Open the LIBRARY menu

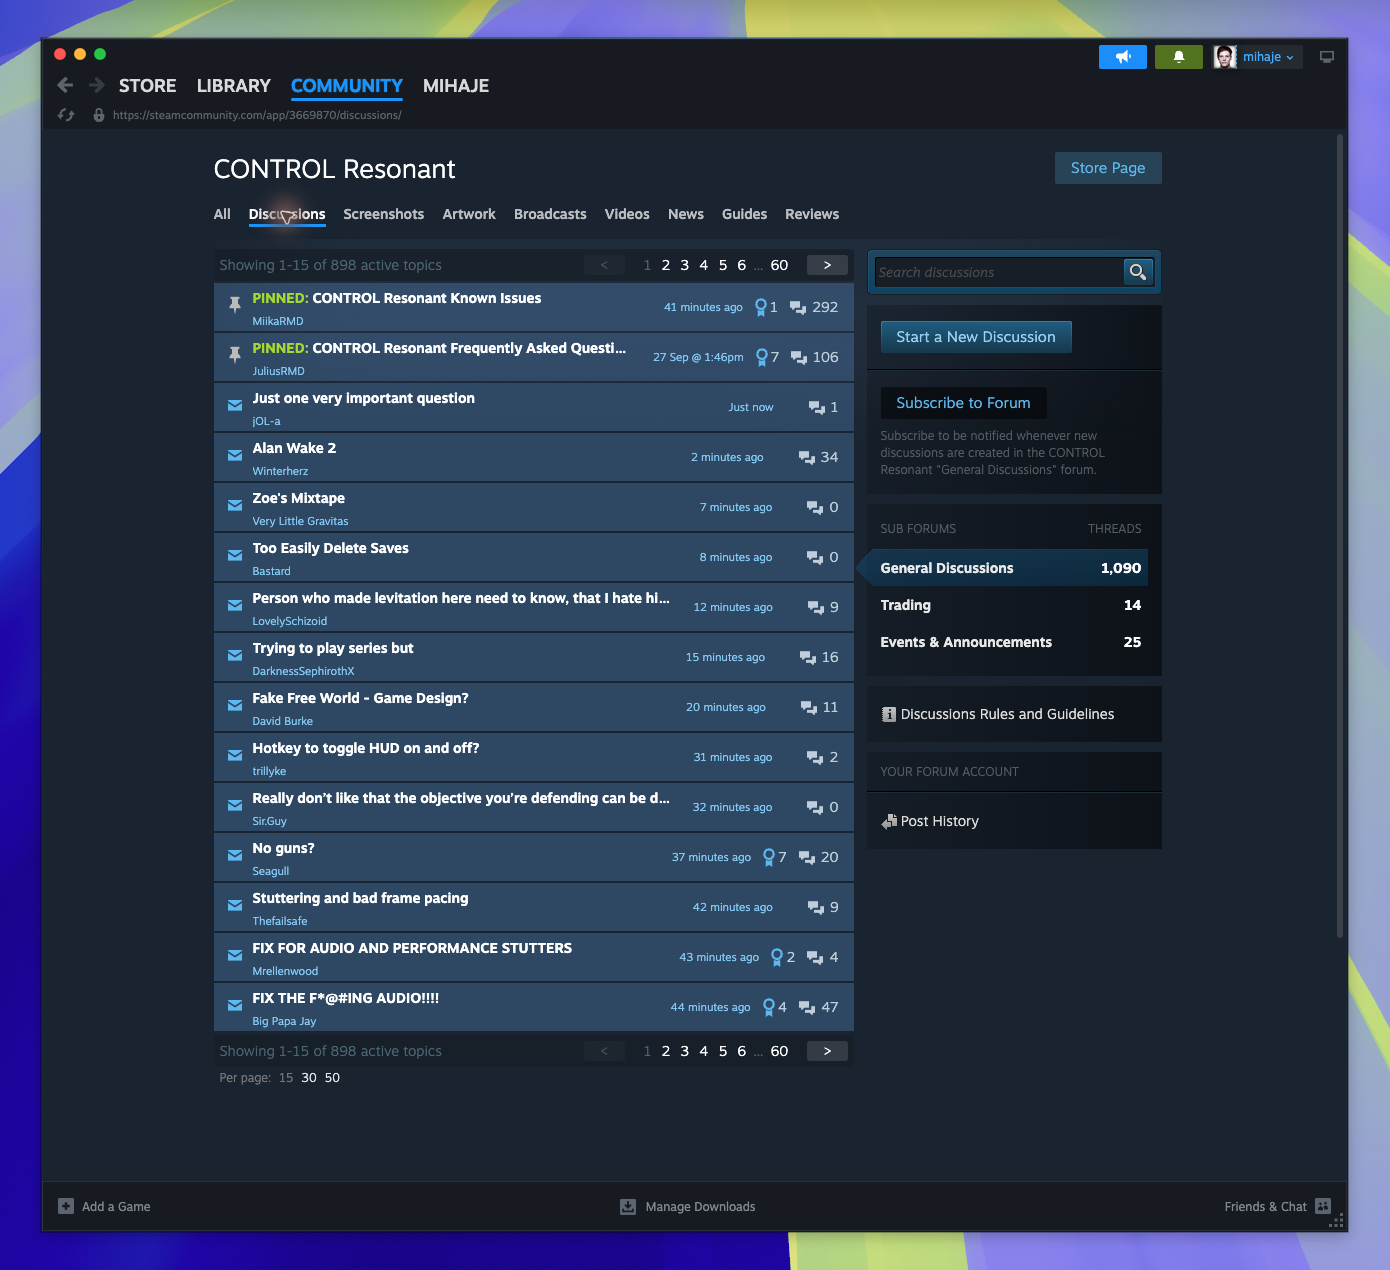click(233, 86)
